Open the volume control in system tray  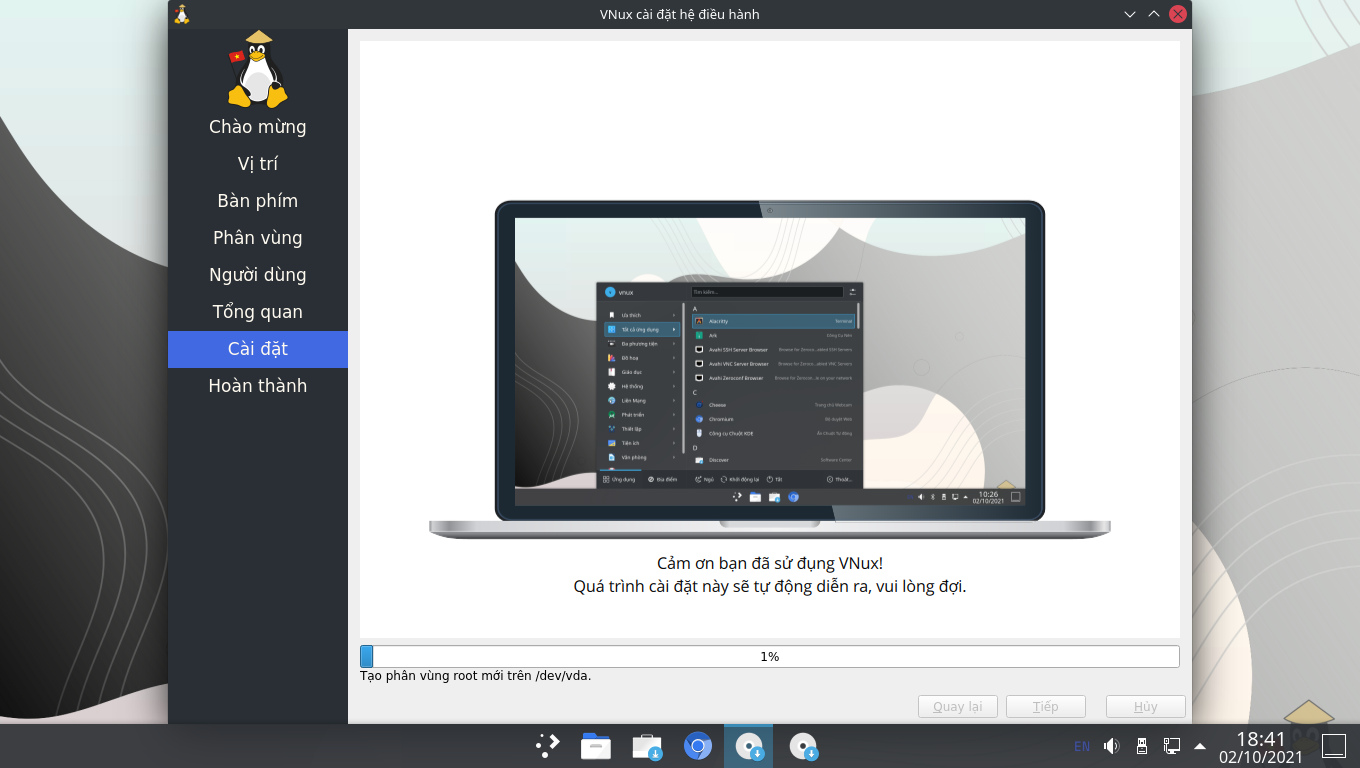[1111, 746]
